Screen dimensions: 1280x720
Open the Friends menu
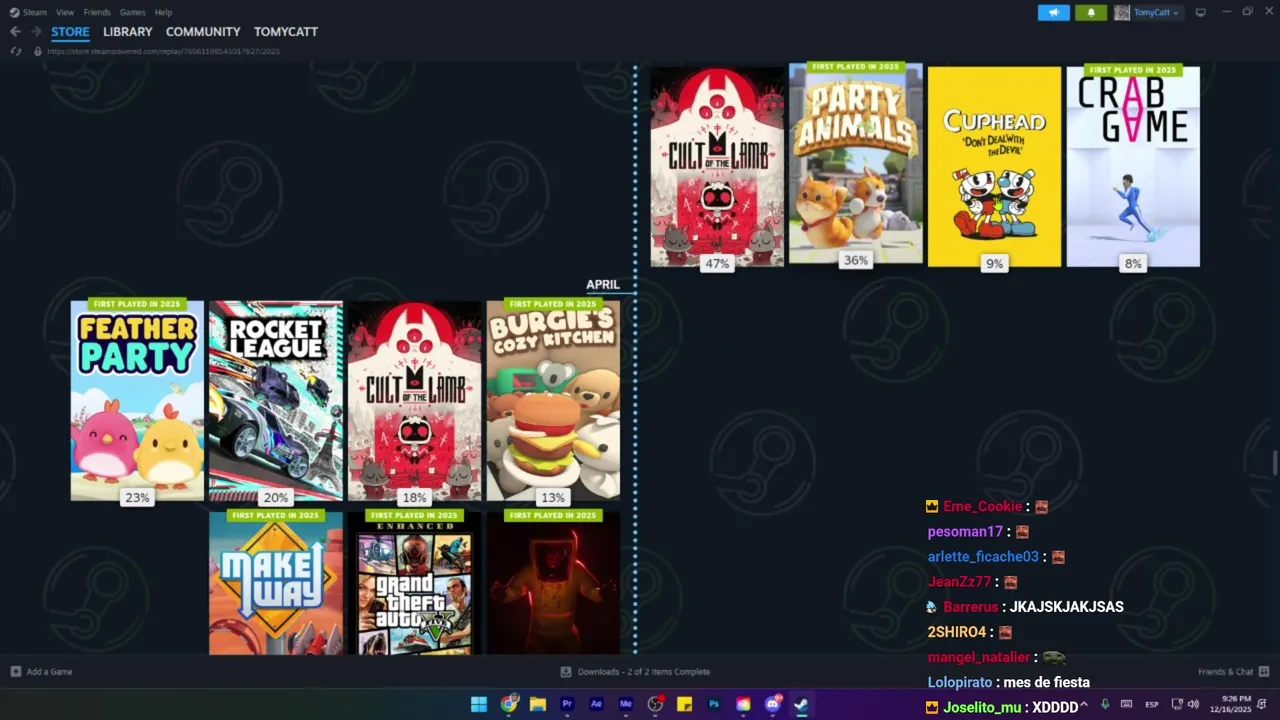(97, 12)
